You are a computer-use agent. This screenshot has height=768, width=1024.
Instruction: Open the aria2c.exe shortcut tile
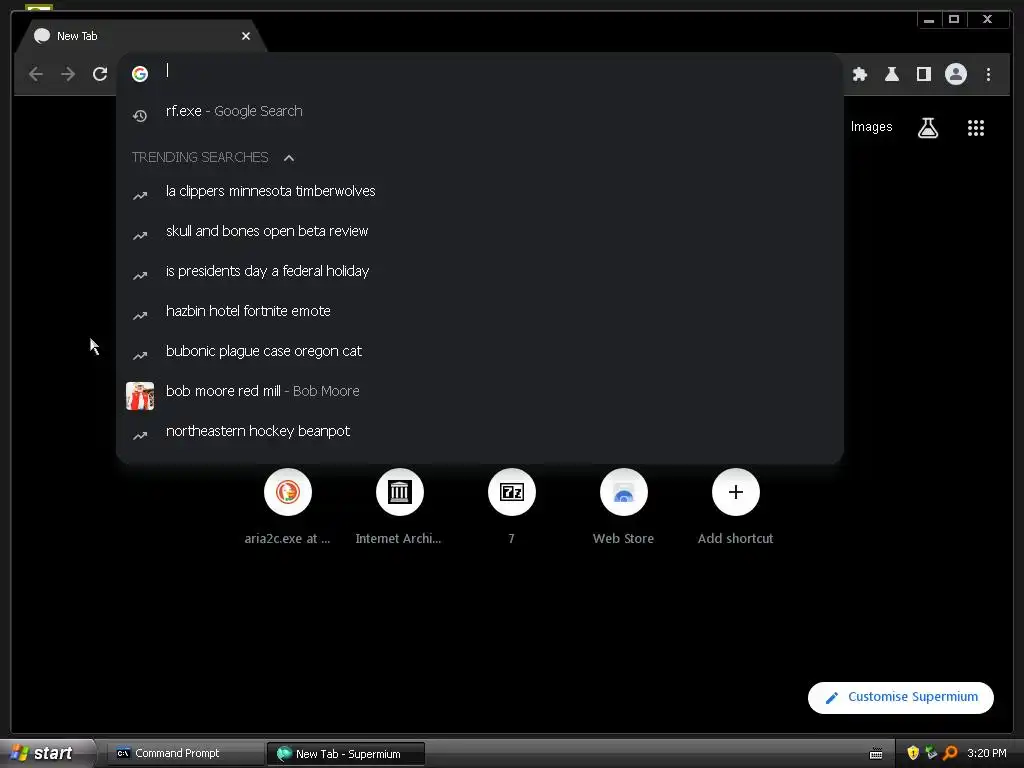pyautogui.click(x=287, y=506)
